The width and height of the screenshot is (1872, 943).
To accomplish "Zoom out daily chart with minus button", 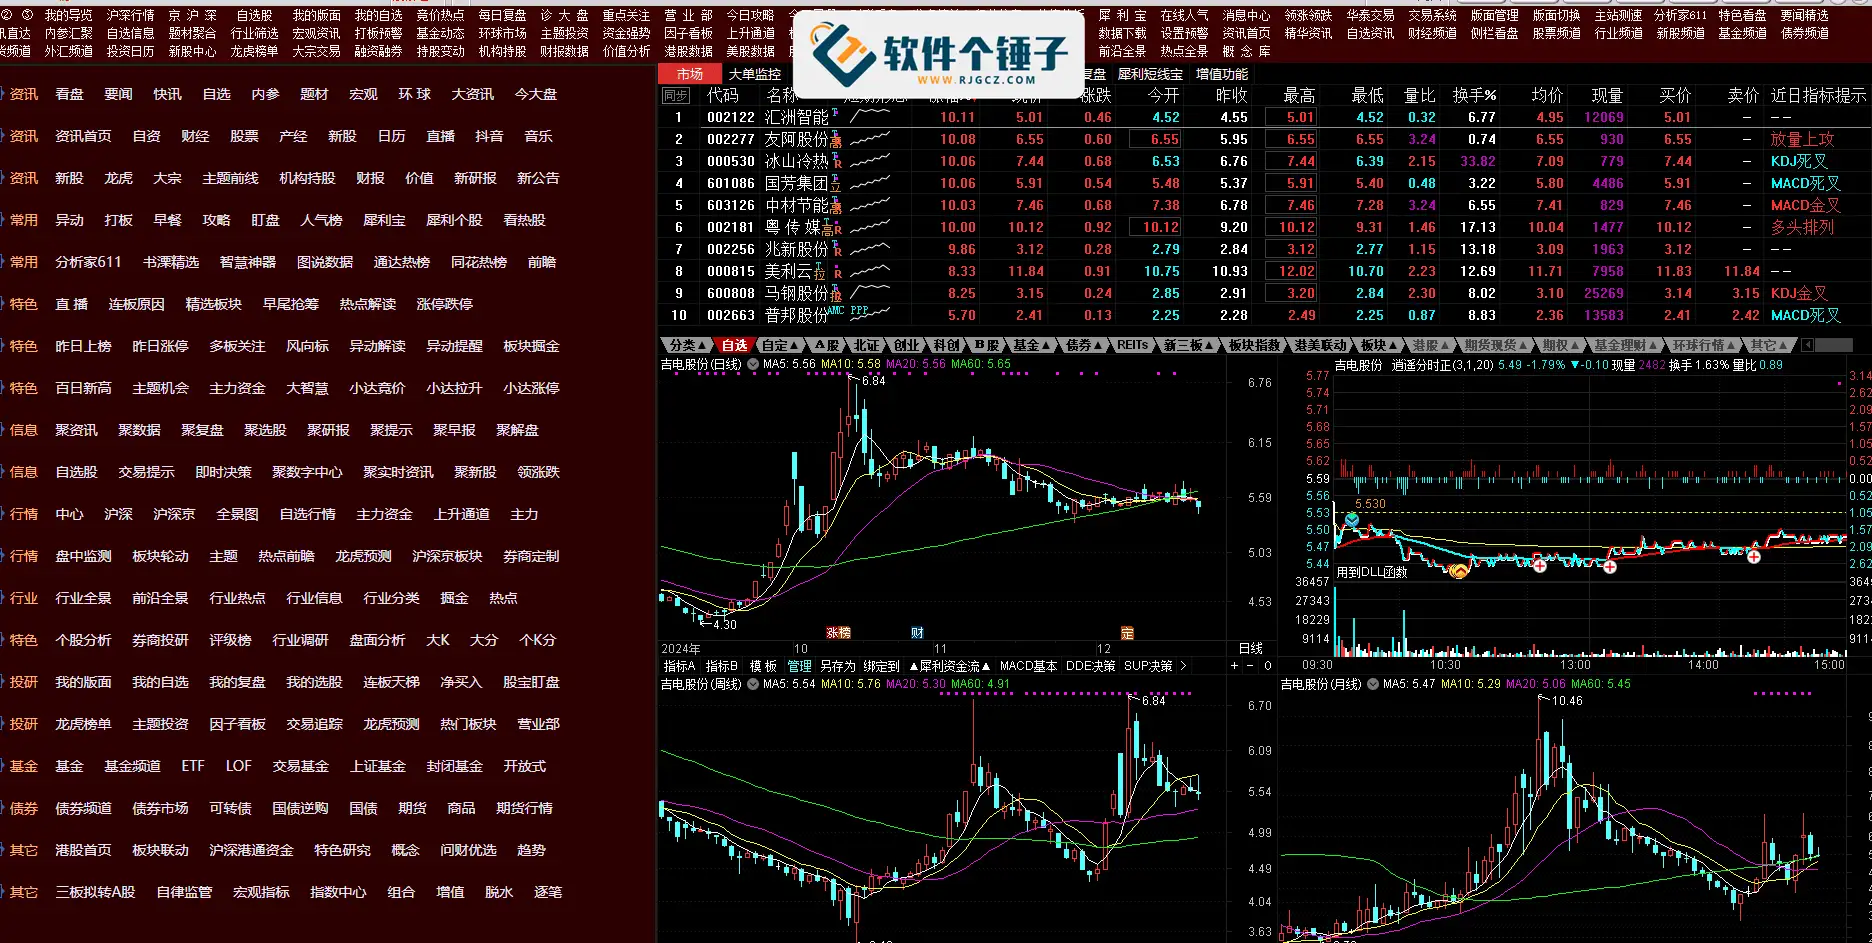I will [x=1250, y=666].
